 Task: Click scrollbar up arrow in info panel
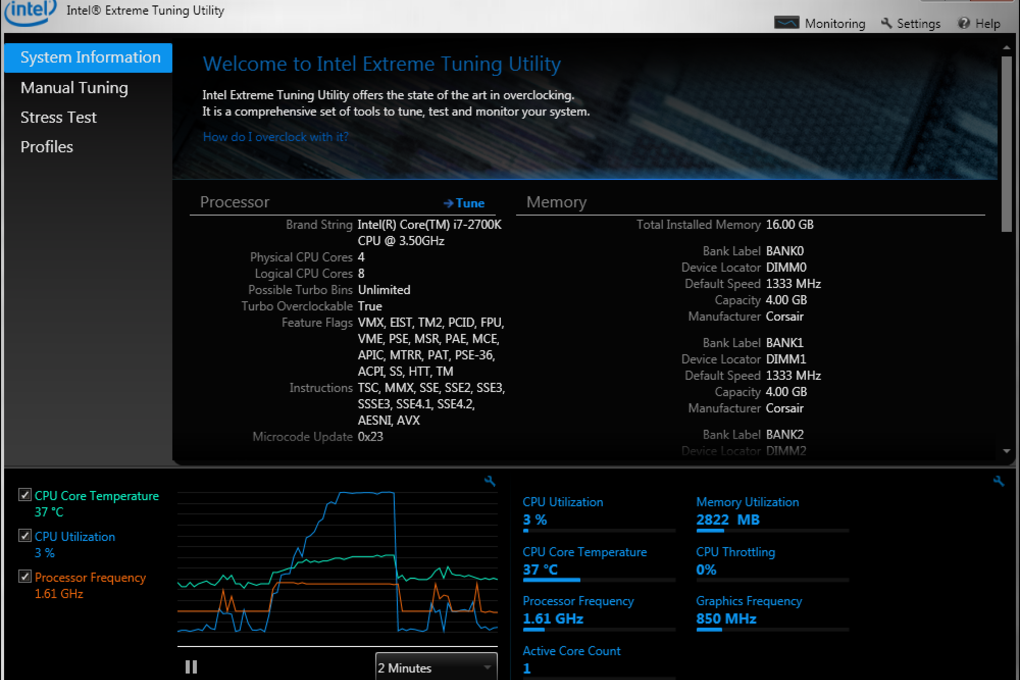(x=1006, y=48)
